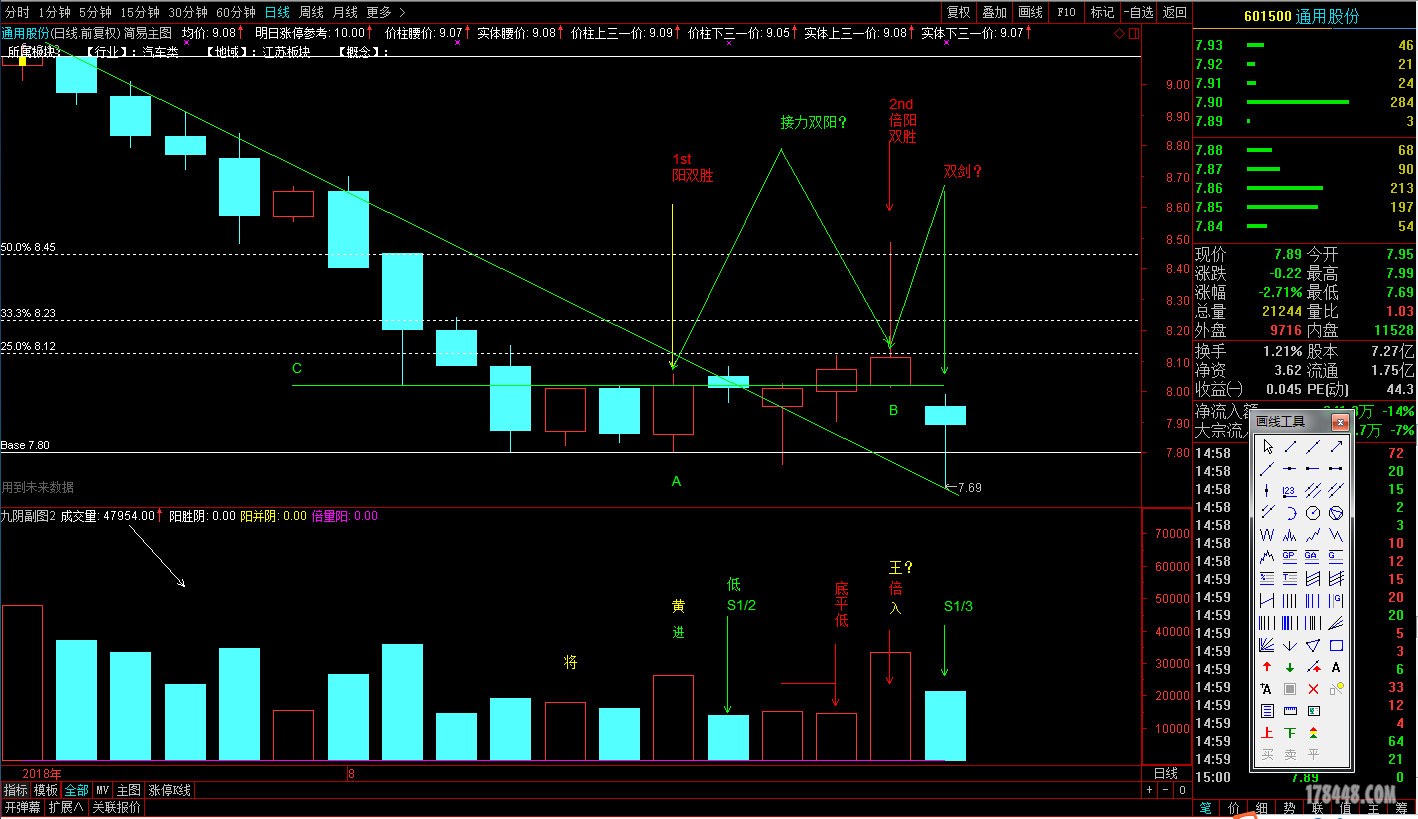This screenshot has height=819, width=1418.
Task: Select the GA line tool
Action: pyautogui.click(x=1313, y=555)
